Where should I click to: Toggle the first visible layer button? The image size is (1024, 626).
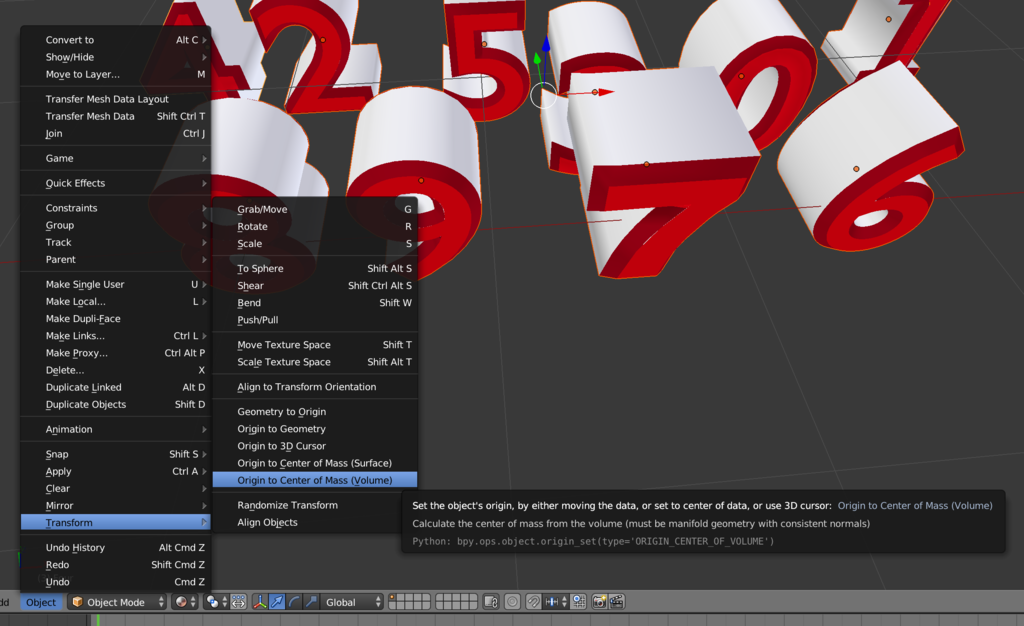pos(394,598)
